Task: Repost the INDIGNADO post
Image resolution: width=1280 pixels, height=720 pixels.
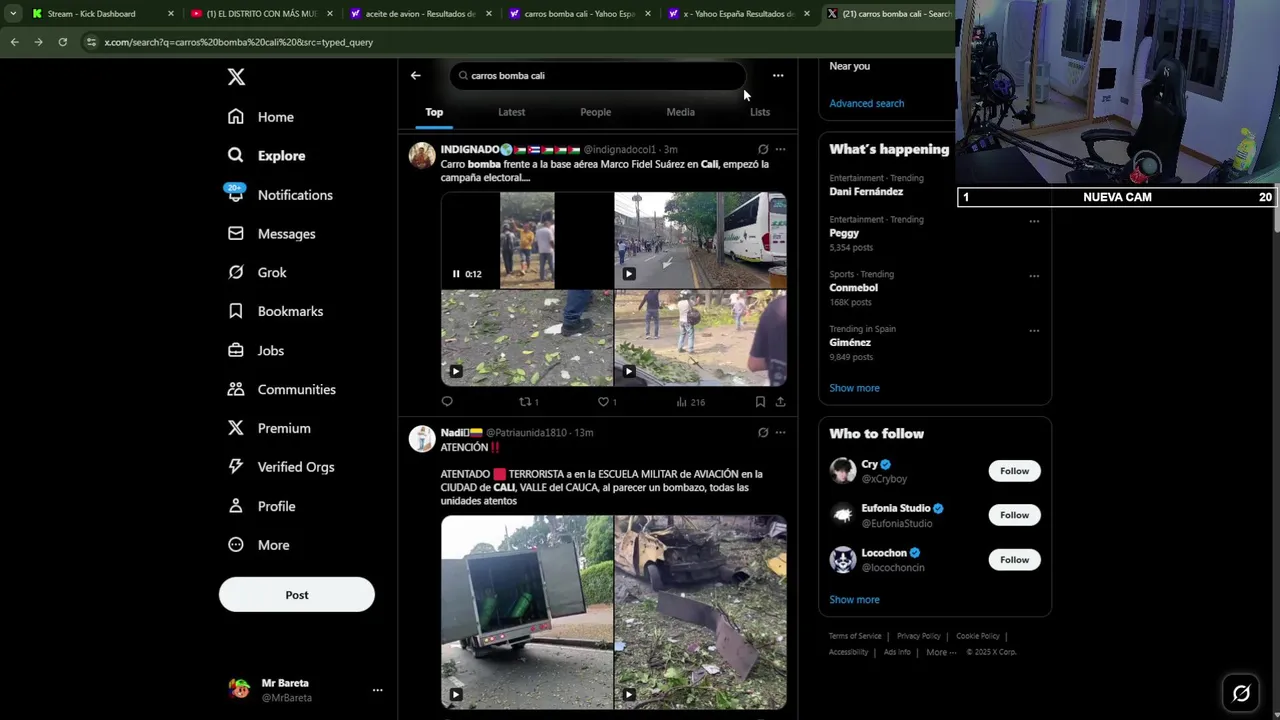Action: 528,402
